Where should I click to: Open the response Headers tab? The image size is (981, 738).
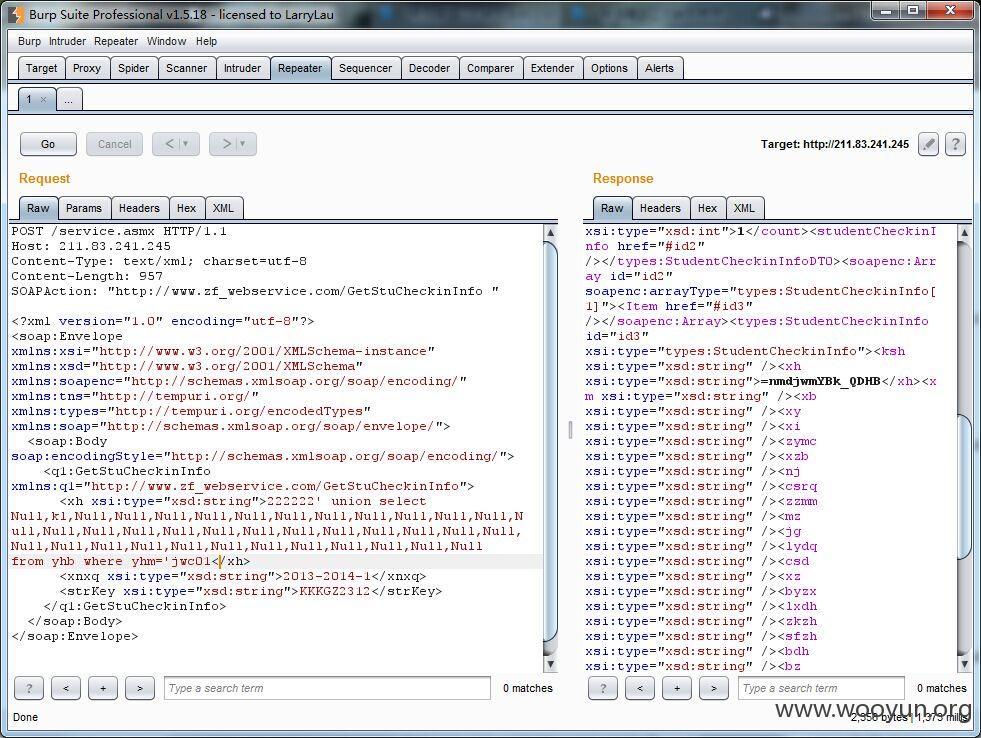pyautogui.click(x=660, y=208)
